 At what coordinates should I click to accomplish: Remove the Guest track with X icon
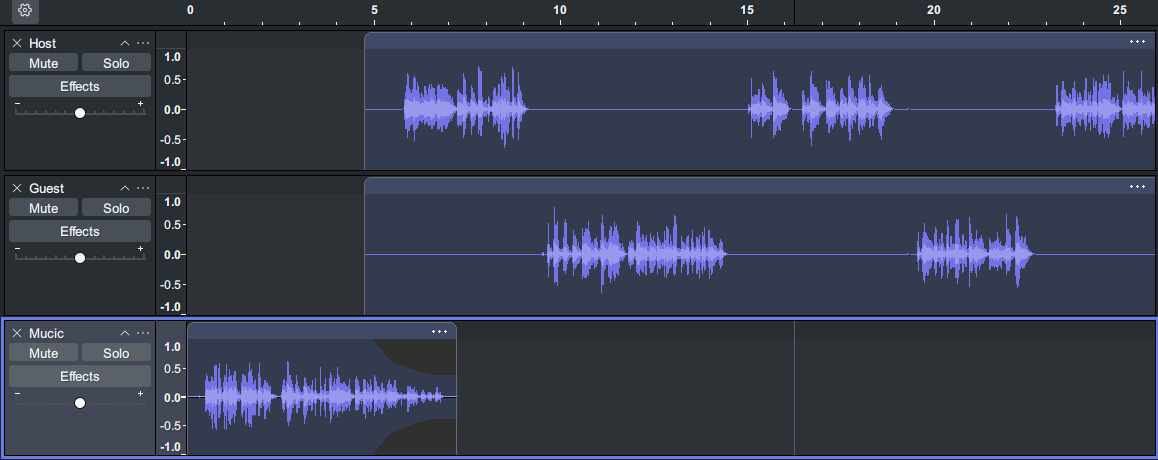tap(17, 188)
